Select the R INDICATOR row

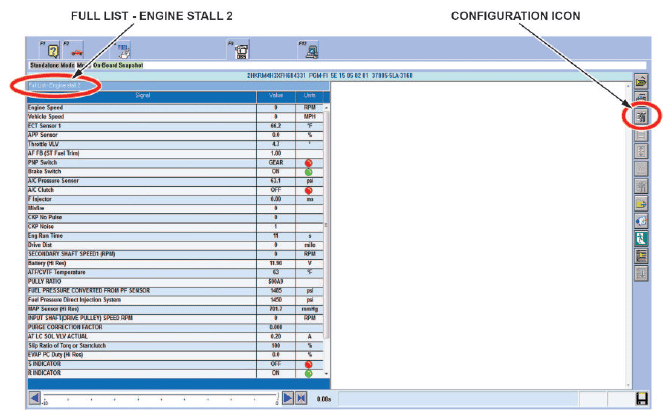(175, 373)
